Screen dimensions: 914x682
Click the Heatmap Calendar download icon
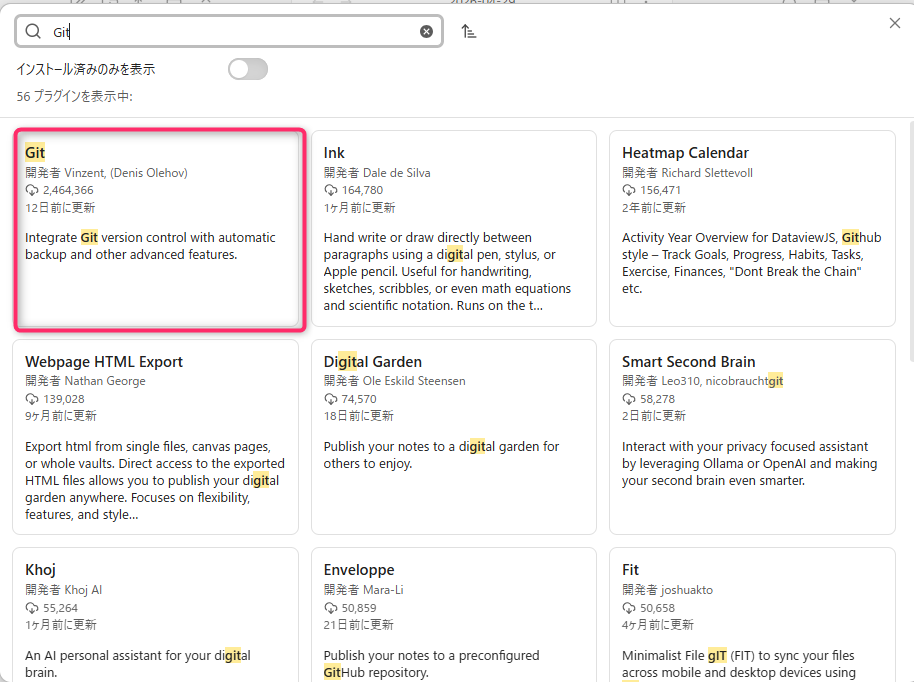[x=629, y=190]
